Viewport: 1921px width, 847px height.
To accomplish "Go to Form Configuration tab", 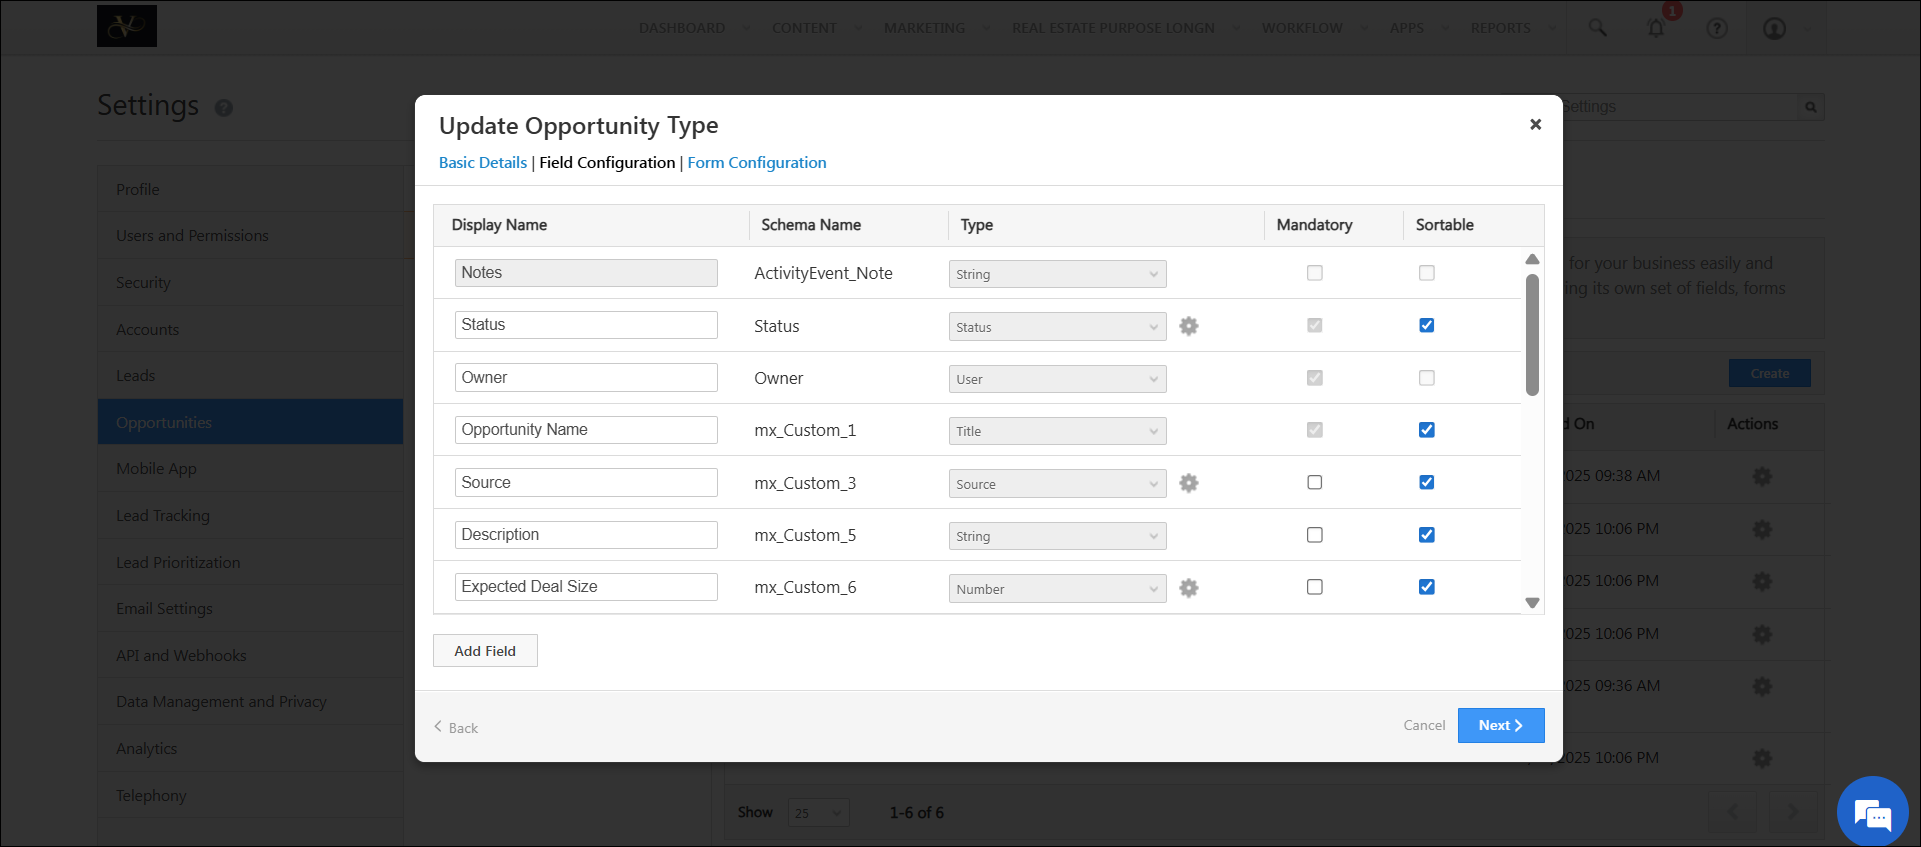I will 756,163.
